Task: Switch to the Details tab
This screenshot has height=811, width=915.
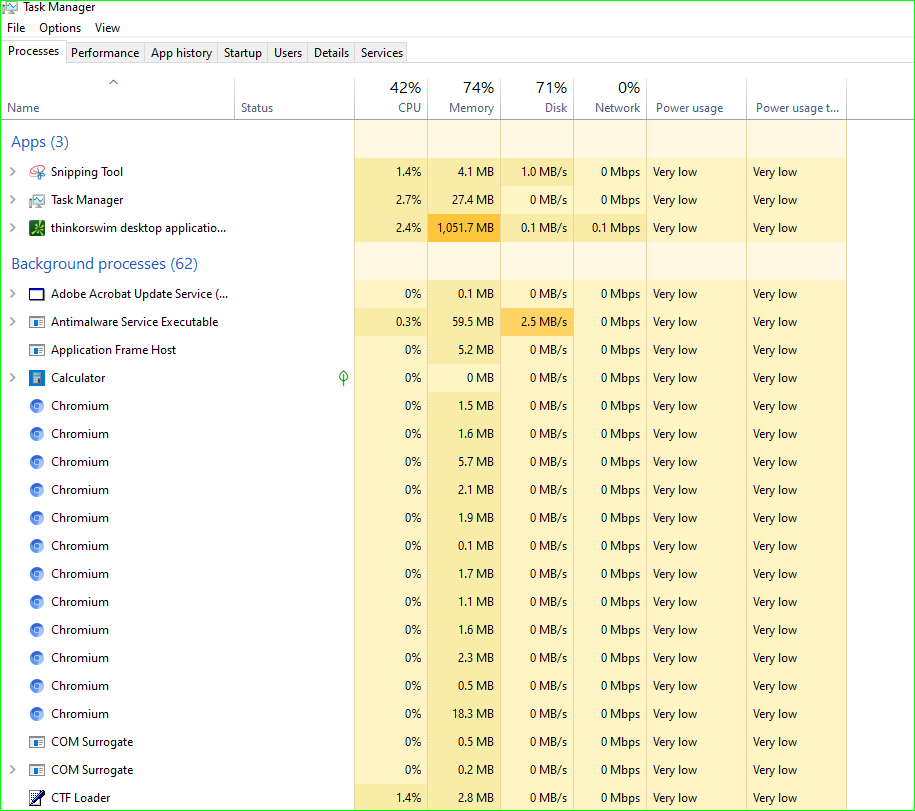Action: 331,53
